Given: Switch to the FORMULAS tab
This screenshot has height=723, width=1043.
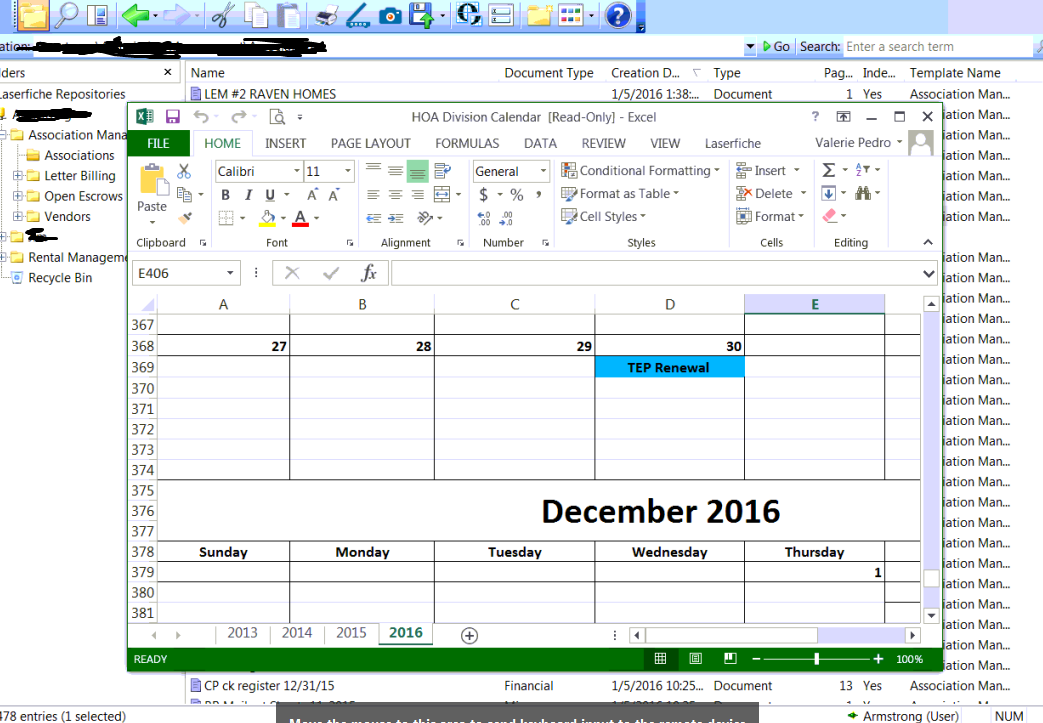Looking at the screenshot, I should (467, 144).
